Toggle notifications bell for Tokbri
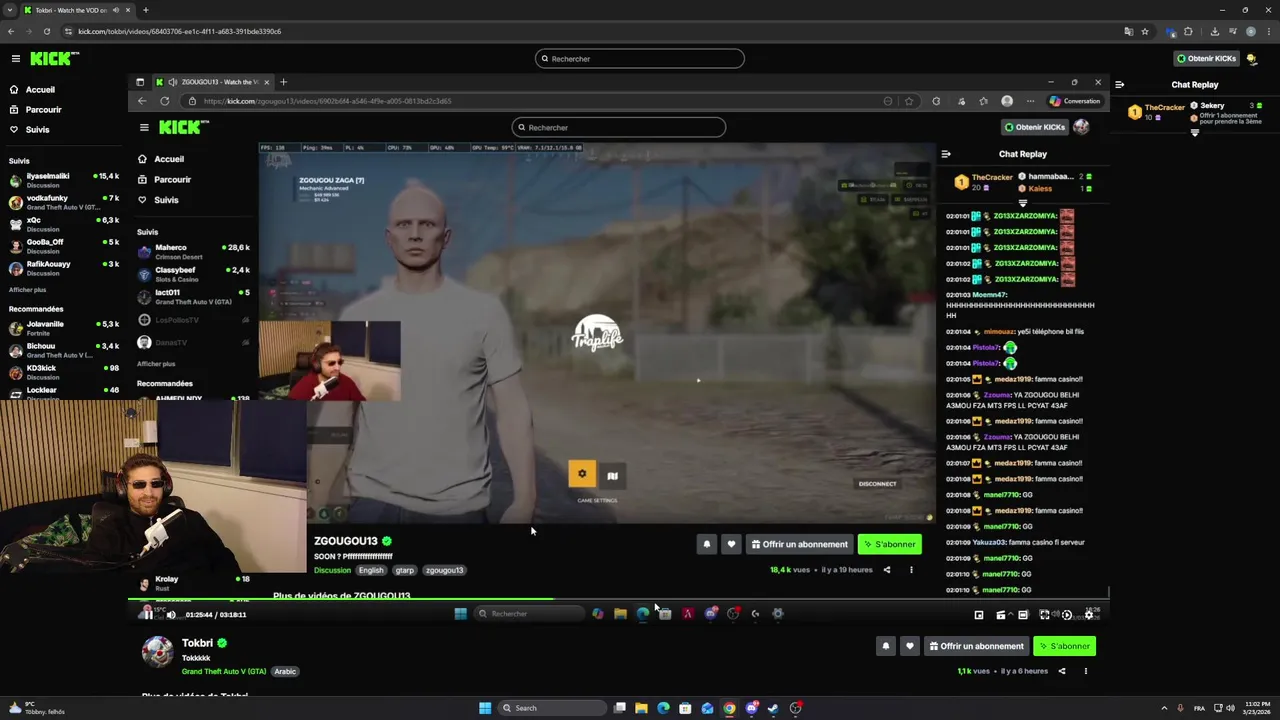This screenshot has height=720, width=1280. pyautogui.click(x=885, y=646)
